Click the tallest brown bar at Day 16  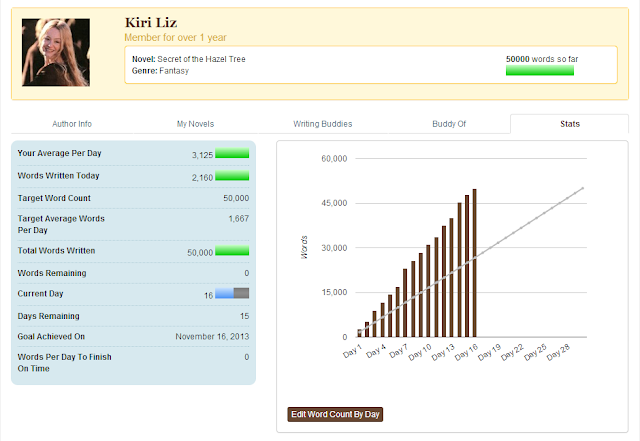pyautogui.click(x=474, y=263)
